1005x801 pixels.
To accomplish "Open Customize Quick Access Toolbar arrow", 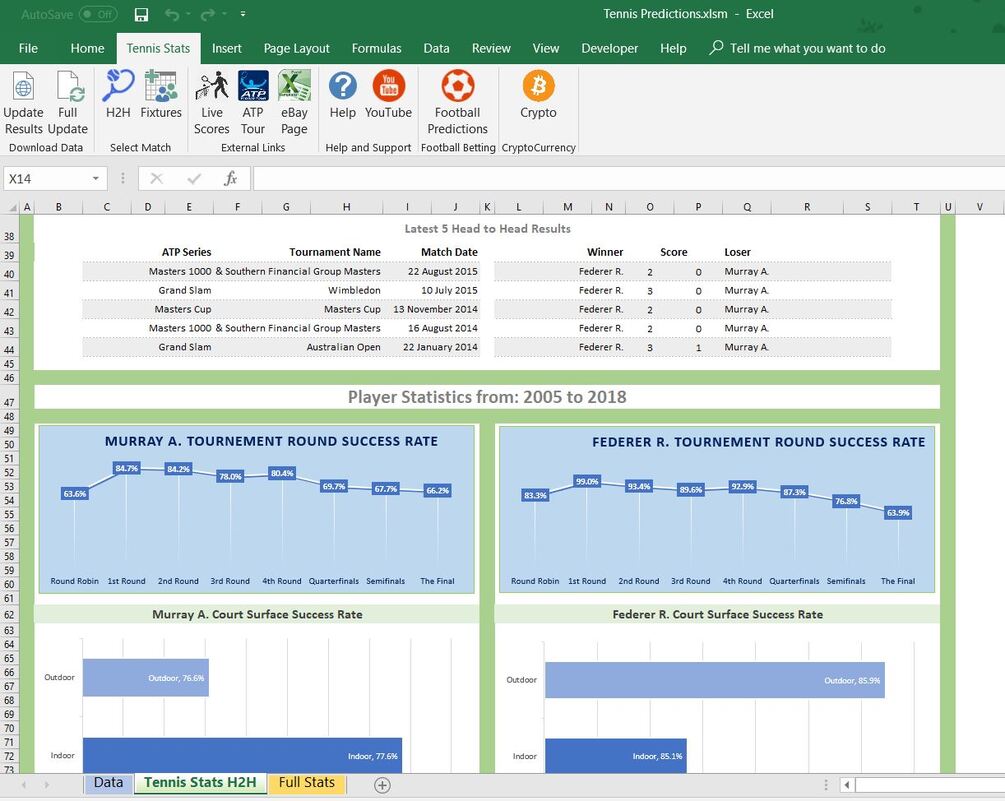I will click(243, 14).
